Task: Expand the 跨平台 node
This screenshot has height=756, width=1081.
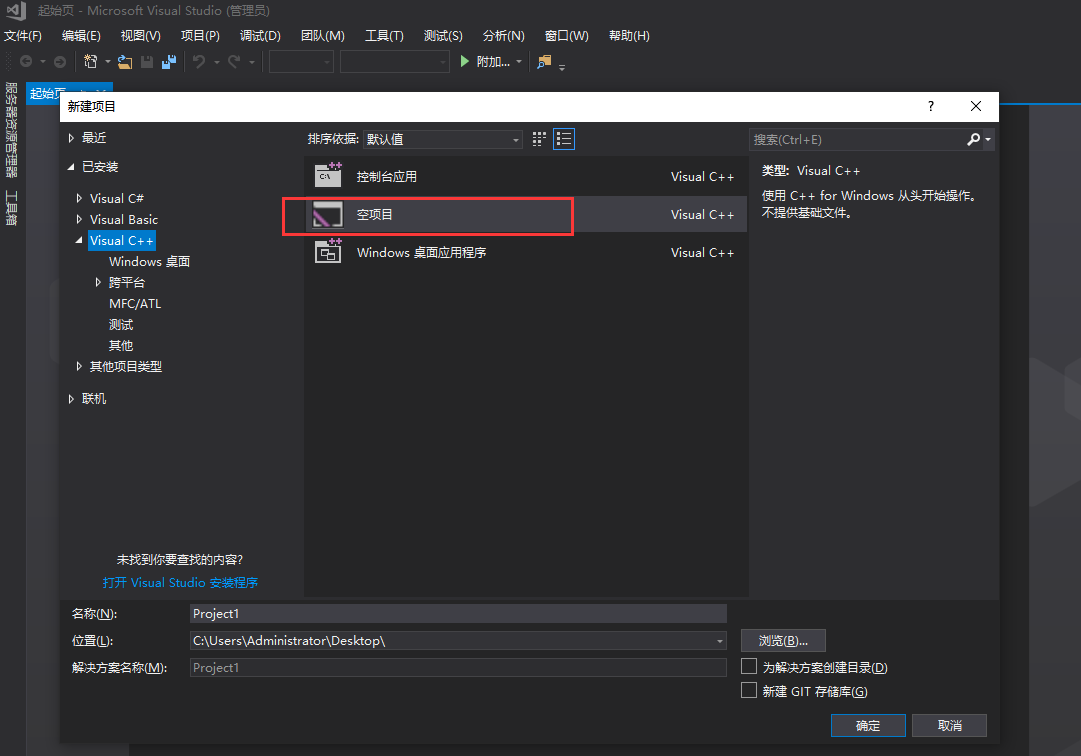Action: 98,283
